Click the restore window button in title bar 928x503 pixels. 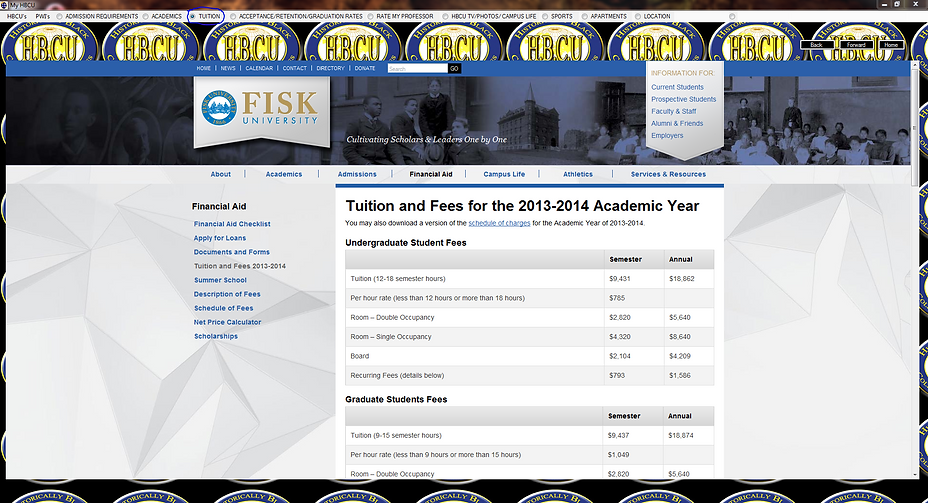tap(898, 4)
